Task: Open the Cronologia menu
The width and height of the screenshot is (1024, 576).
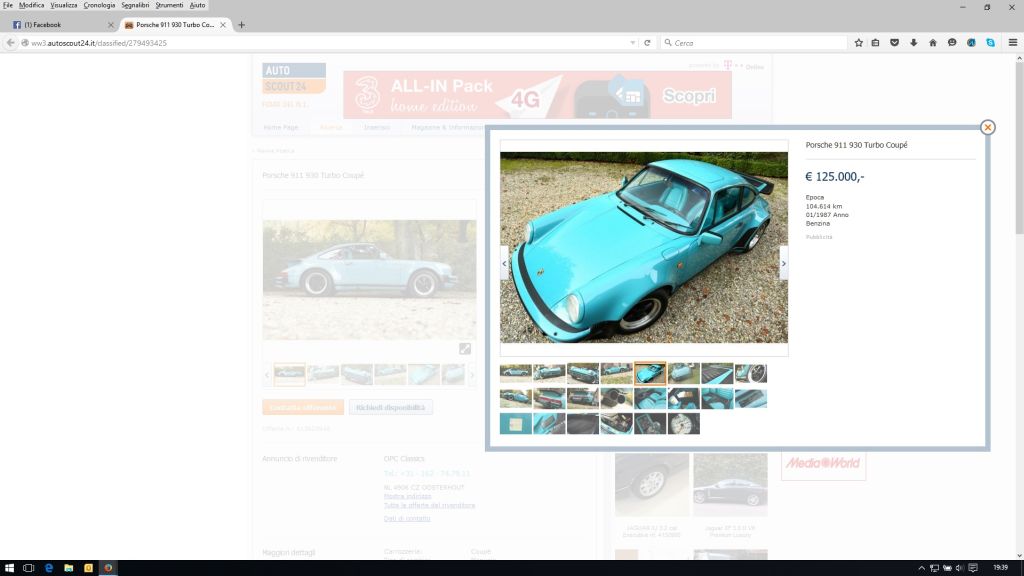Action: tap(99, 5)
